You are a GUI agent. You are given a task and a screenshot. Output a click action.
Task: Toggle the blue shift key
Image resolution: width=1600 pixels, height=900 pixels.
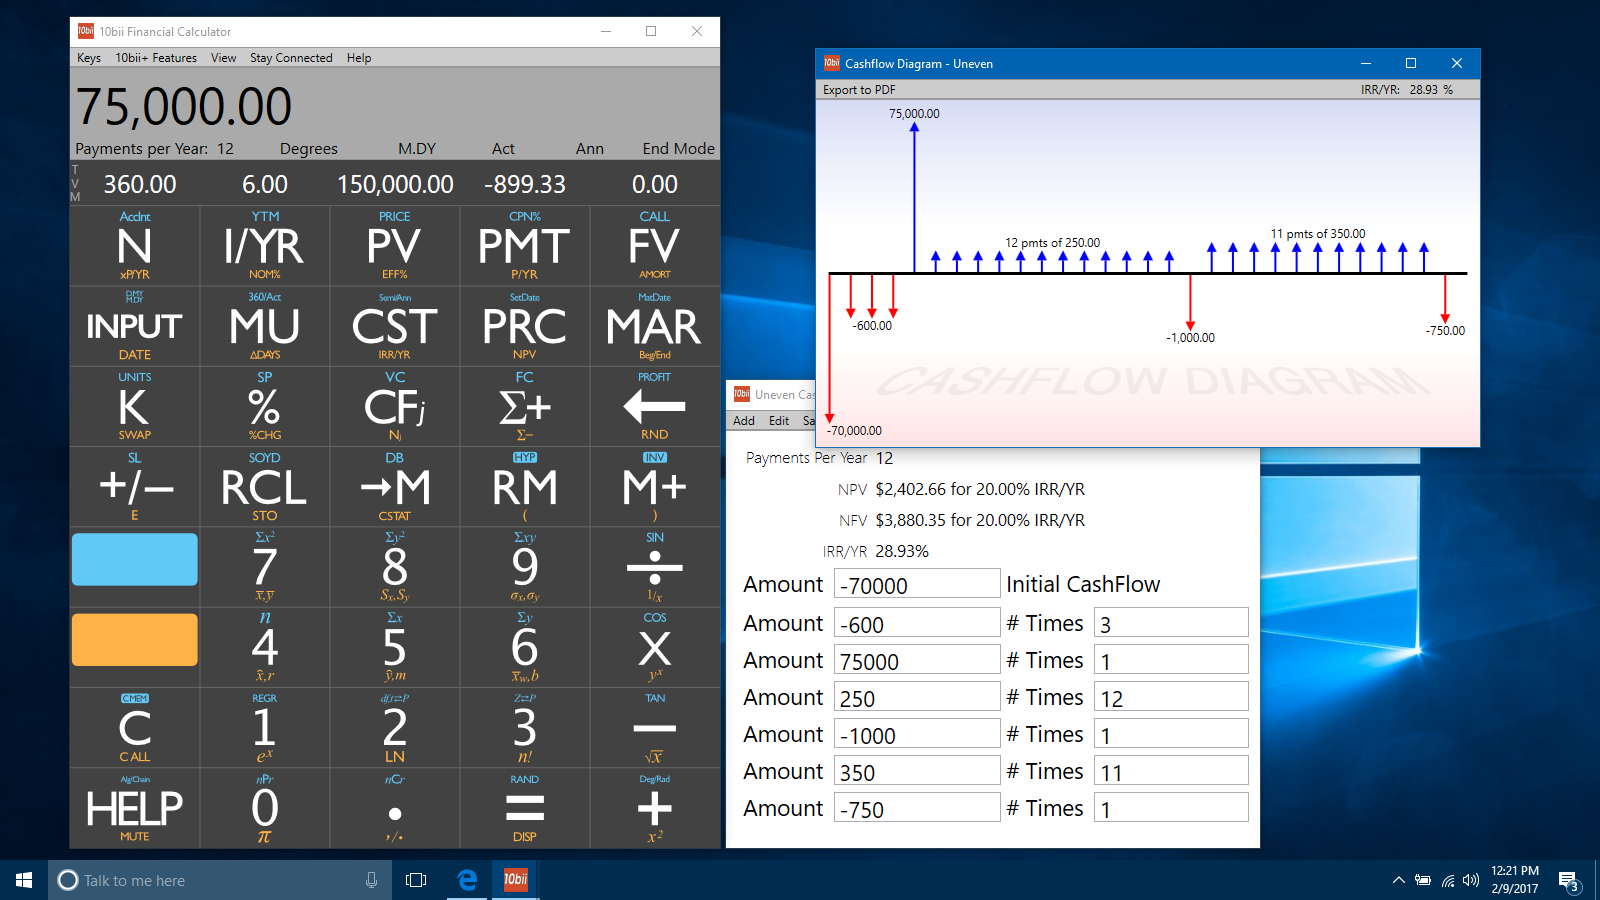(134, 559)
